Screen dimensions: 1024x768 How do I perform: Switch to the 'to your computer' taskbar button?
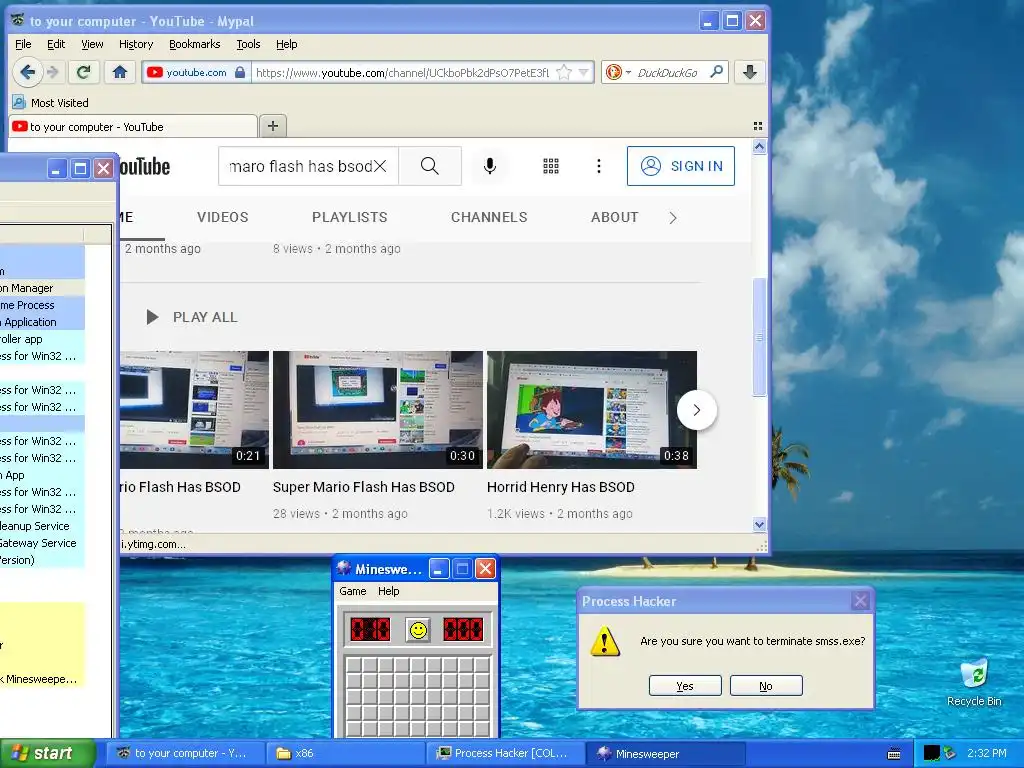185,754
